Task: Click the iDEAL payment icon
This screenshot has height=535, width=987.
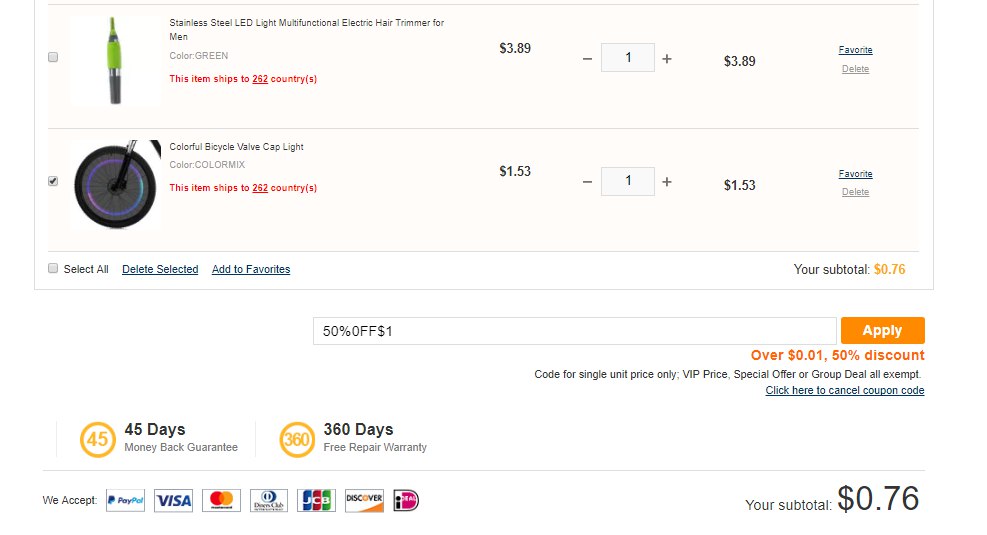Action: 406,500
